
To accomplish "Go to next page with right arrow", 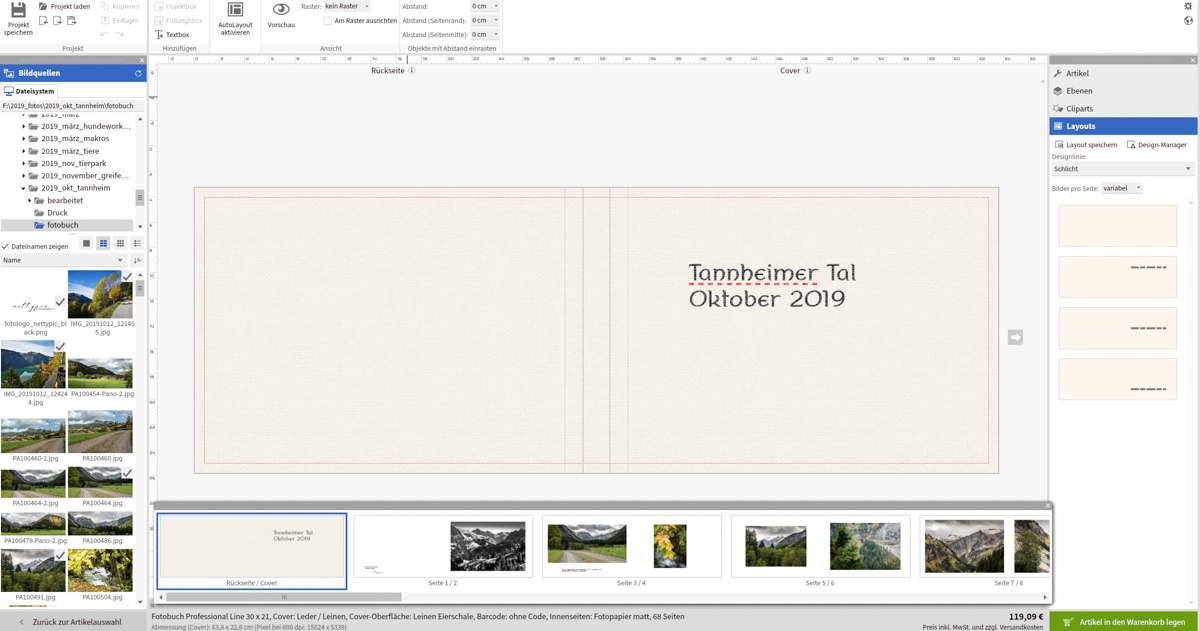I will coord(1015,338).
